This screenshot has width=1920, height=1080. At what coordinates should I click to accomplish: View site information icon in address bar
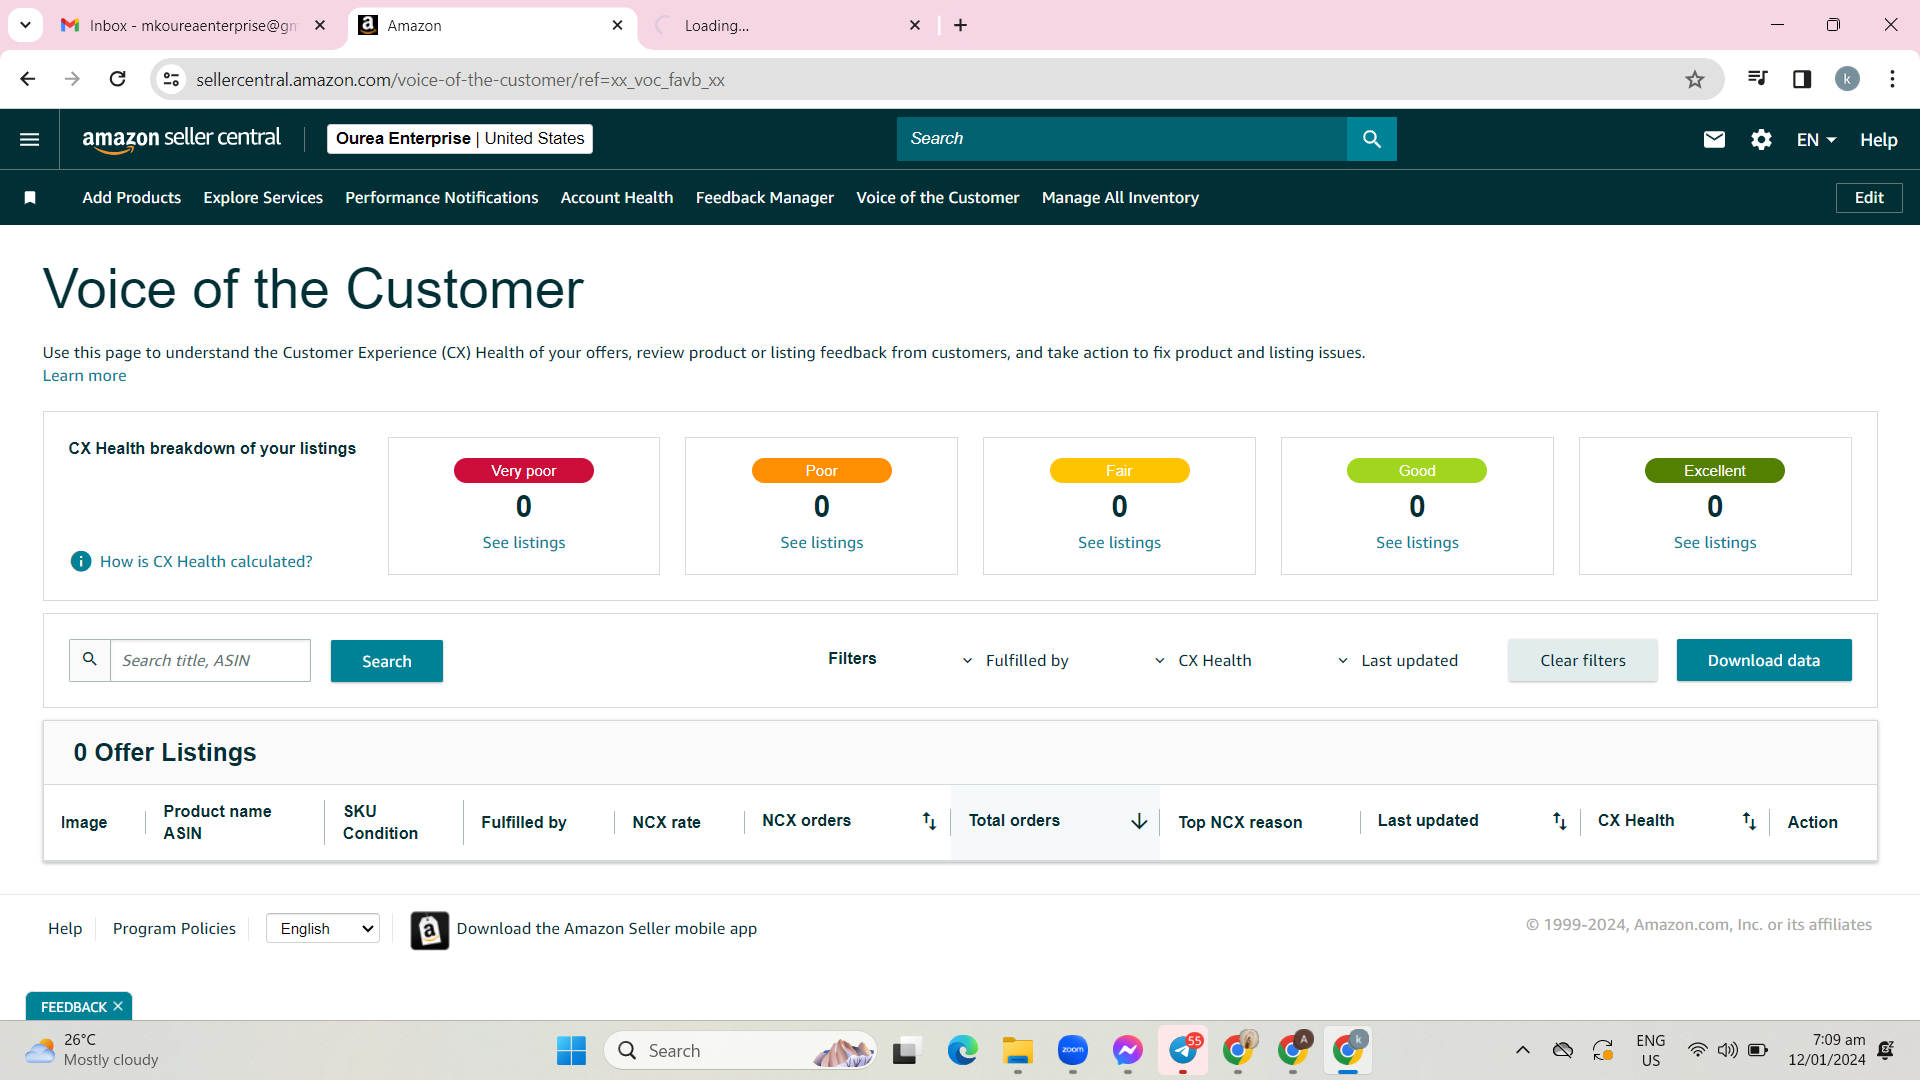tap(172, 79)
